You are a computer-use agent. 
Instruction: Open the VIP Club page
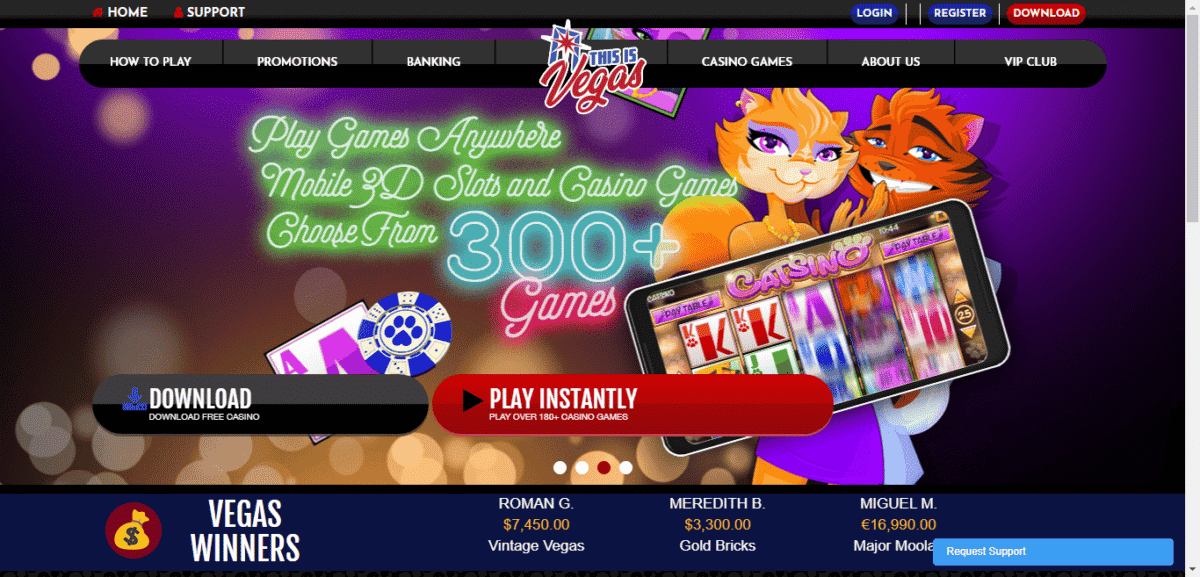(x=1030, y=62)
